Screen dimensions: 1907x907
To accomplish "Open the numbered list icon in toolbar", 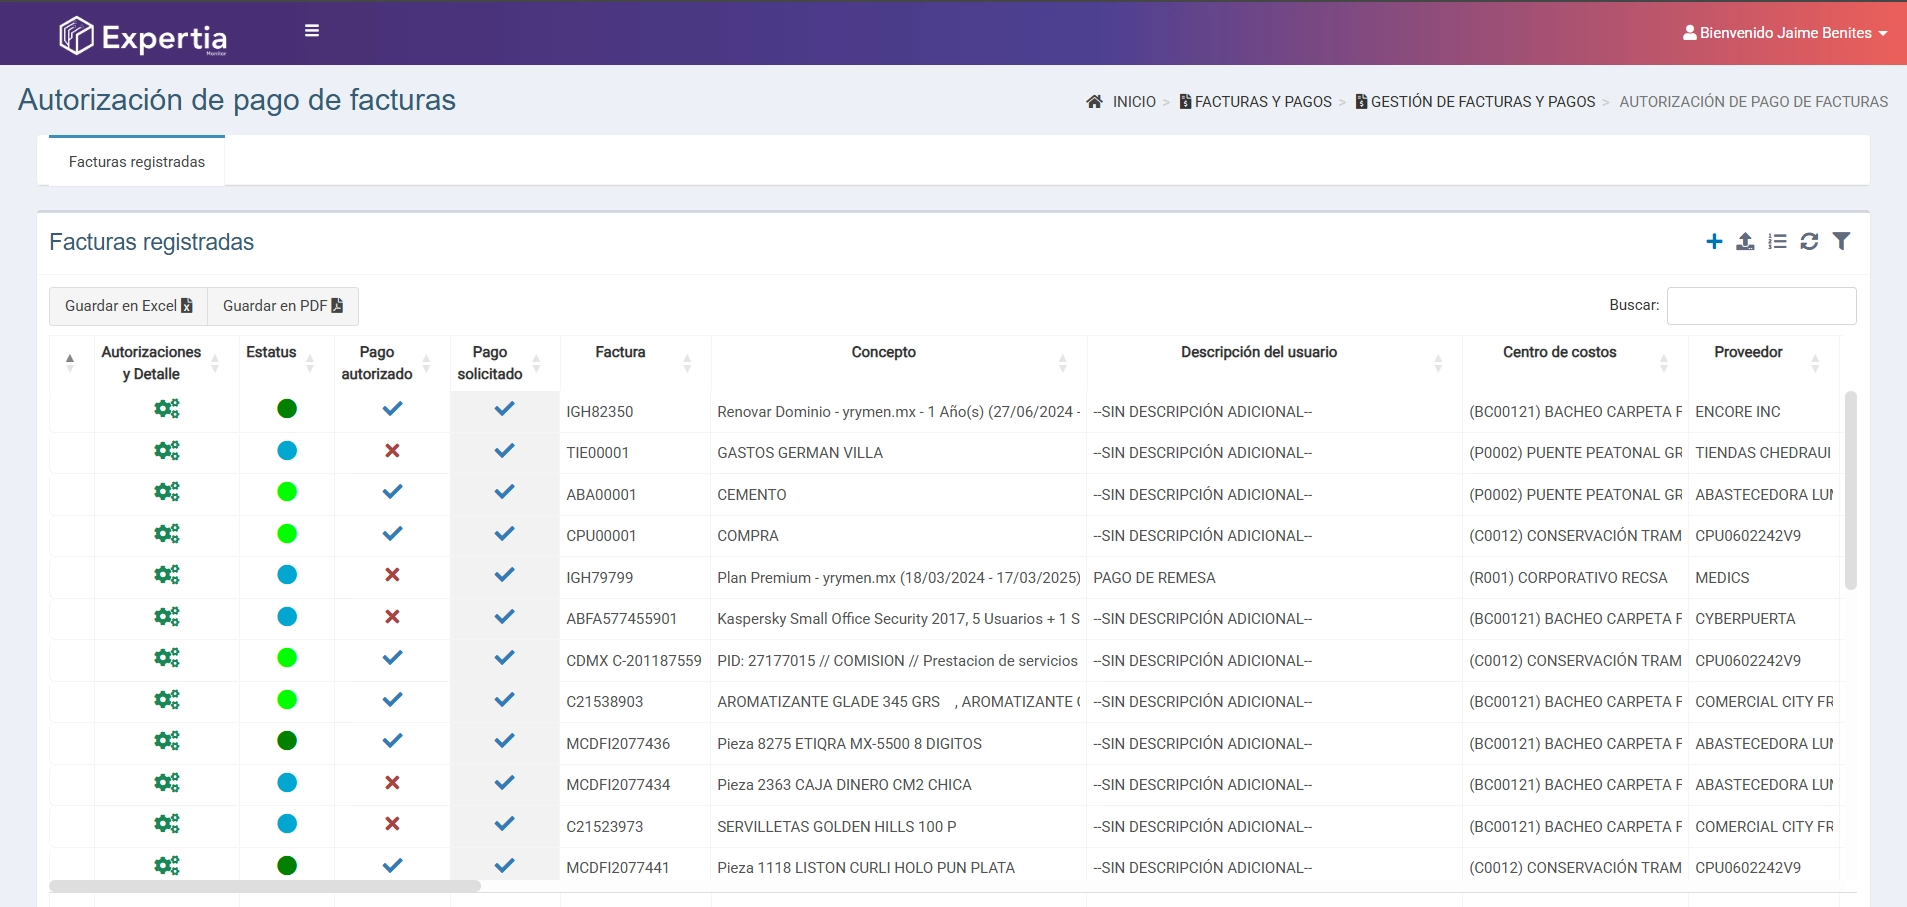I will 1777,242.
